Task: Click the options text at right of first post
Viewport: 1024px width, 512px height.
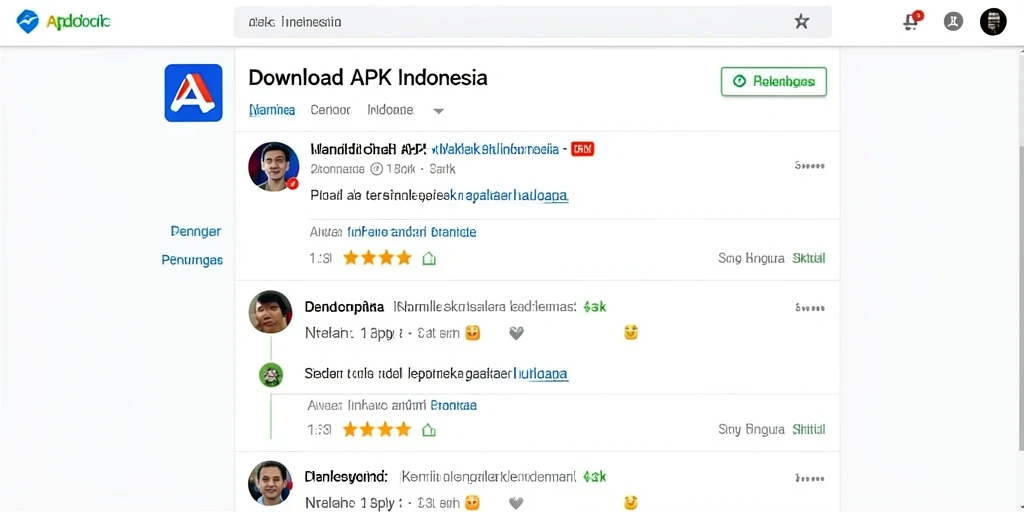Action: tap(810, 166)
